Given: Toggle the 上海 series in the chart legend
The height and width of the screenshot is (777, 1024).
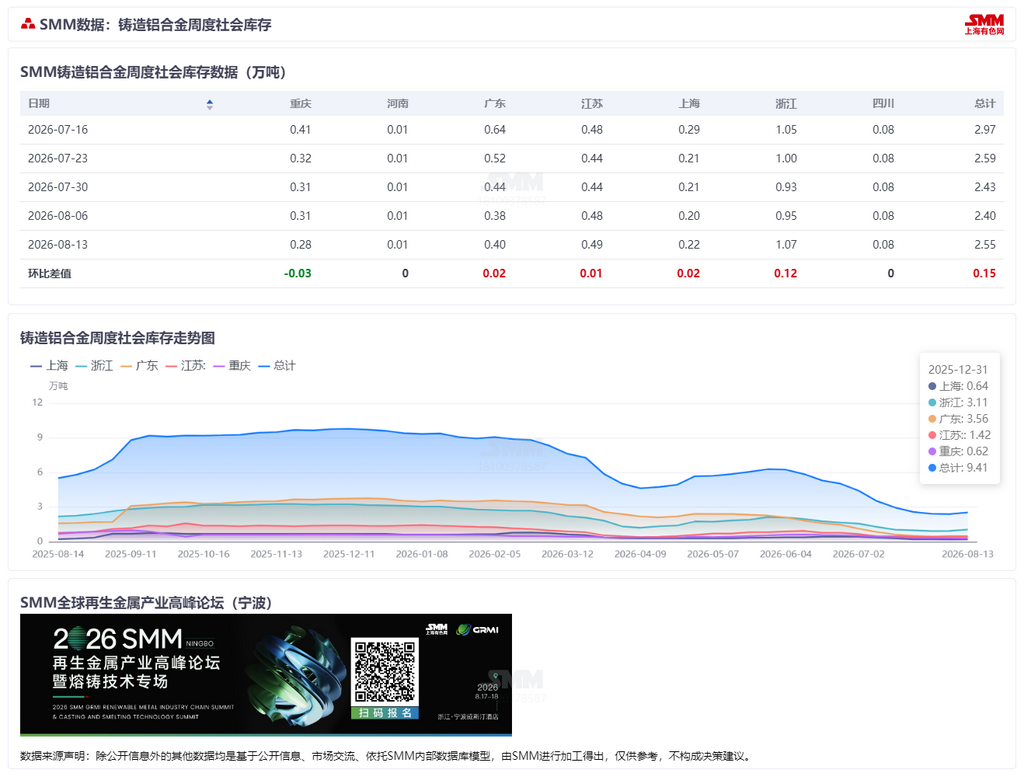Looking at the screenshot, I should pos(49,366).
